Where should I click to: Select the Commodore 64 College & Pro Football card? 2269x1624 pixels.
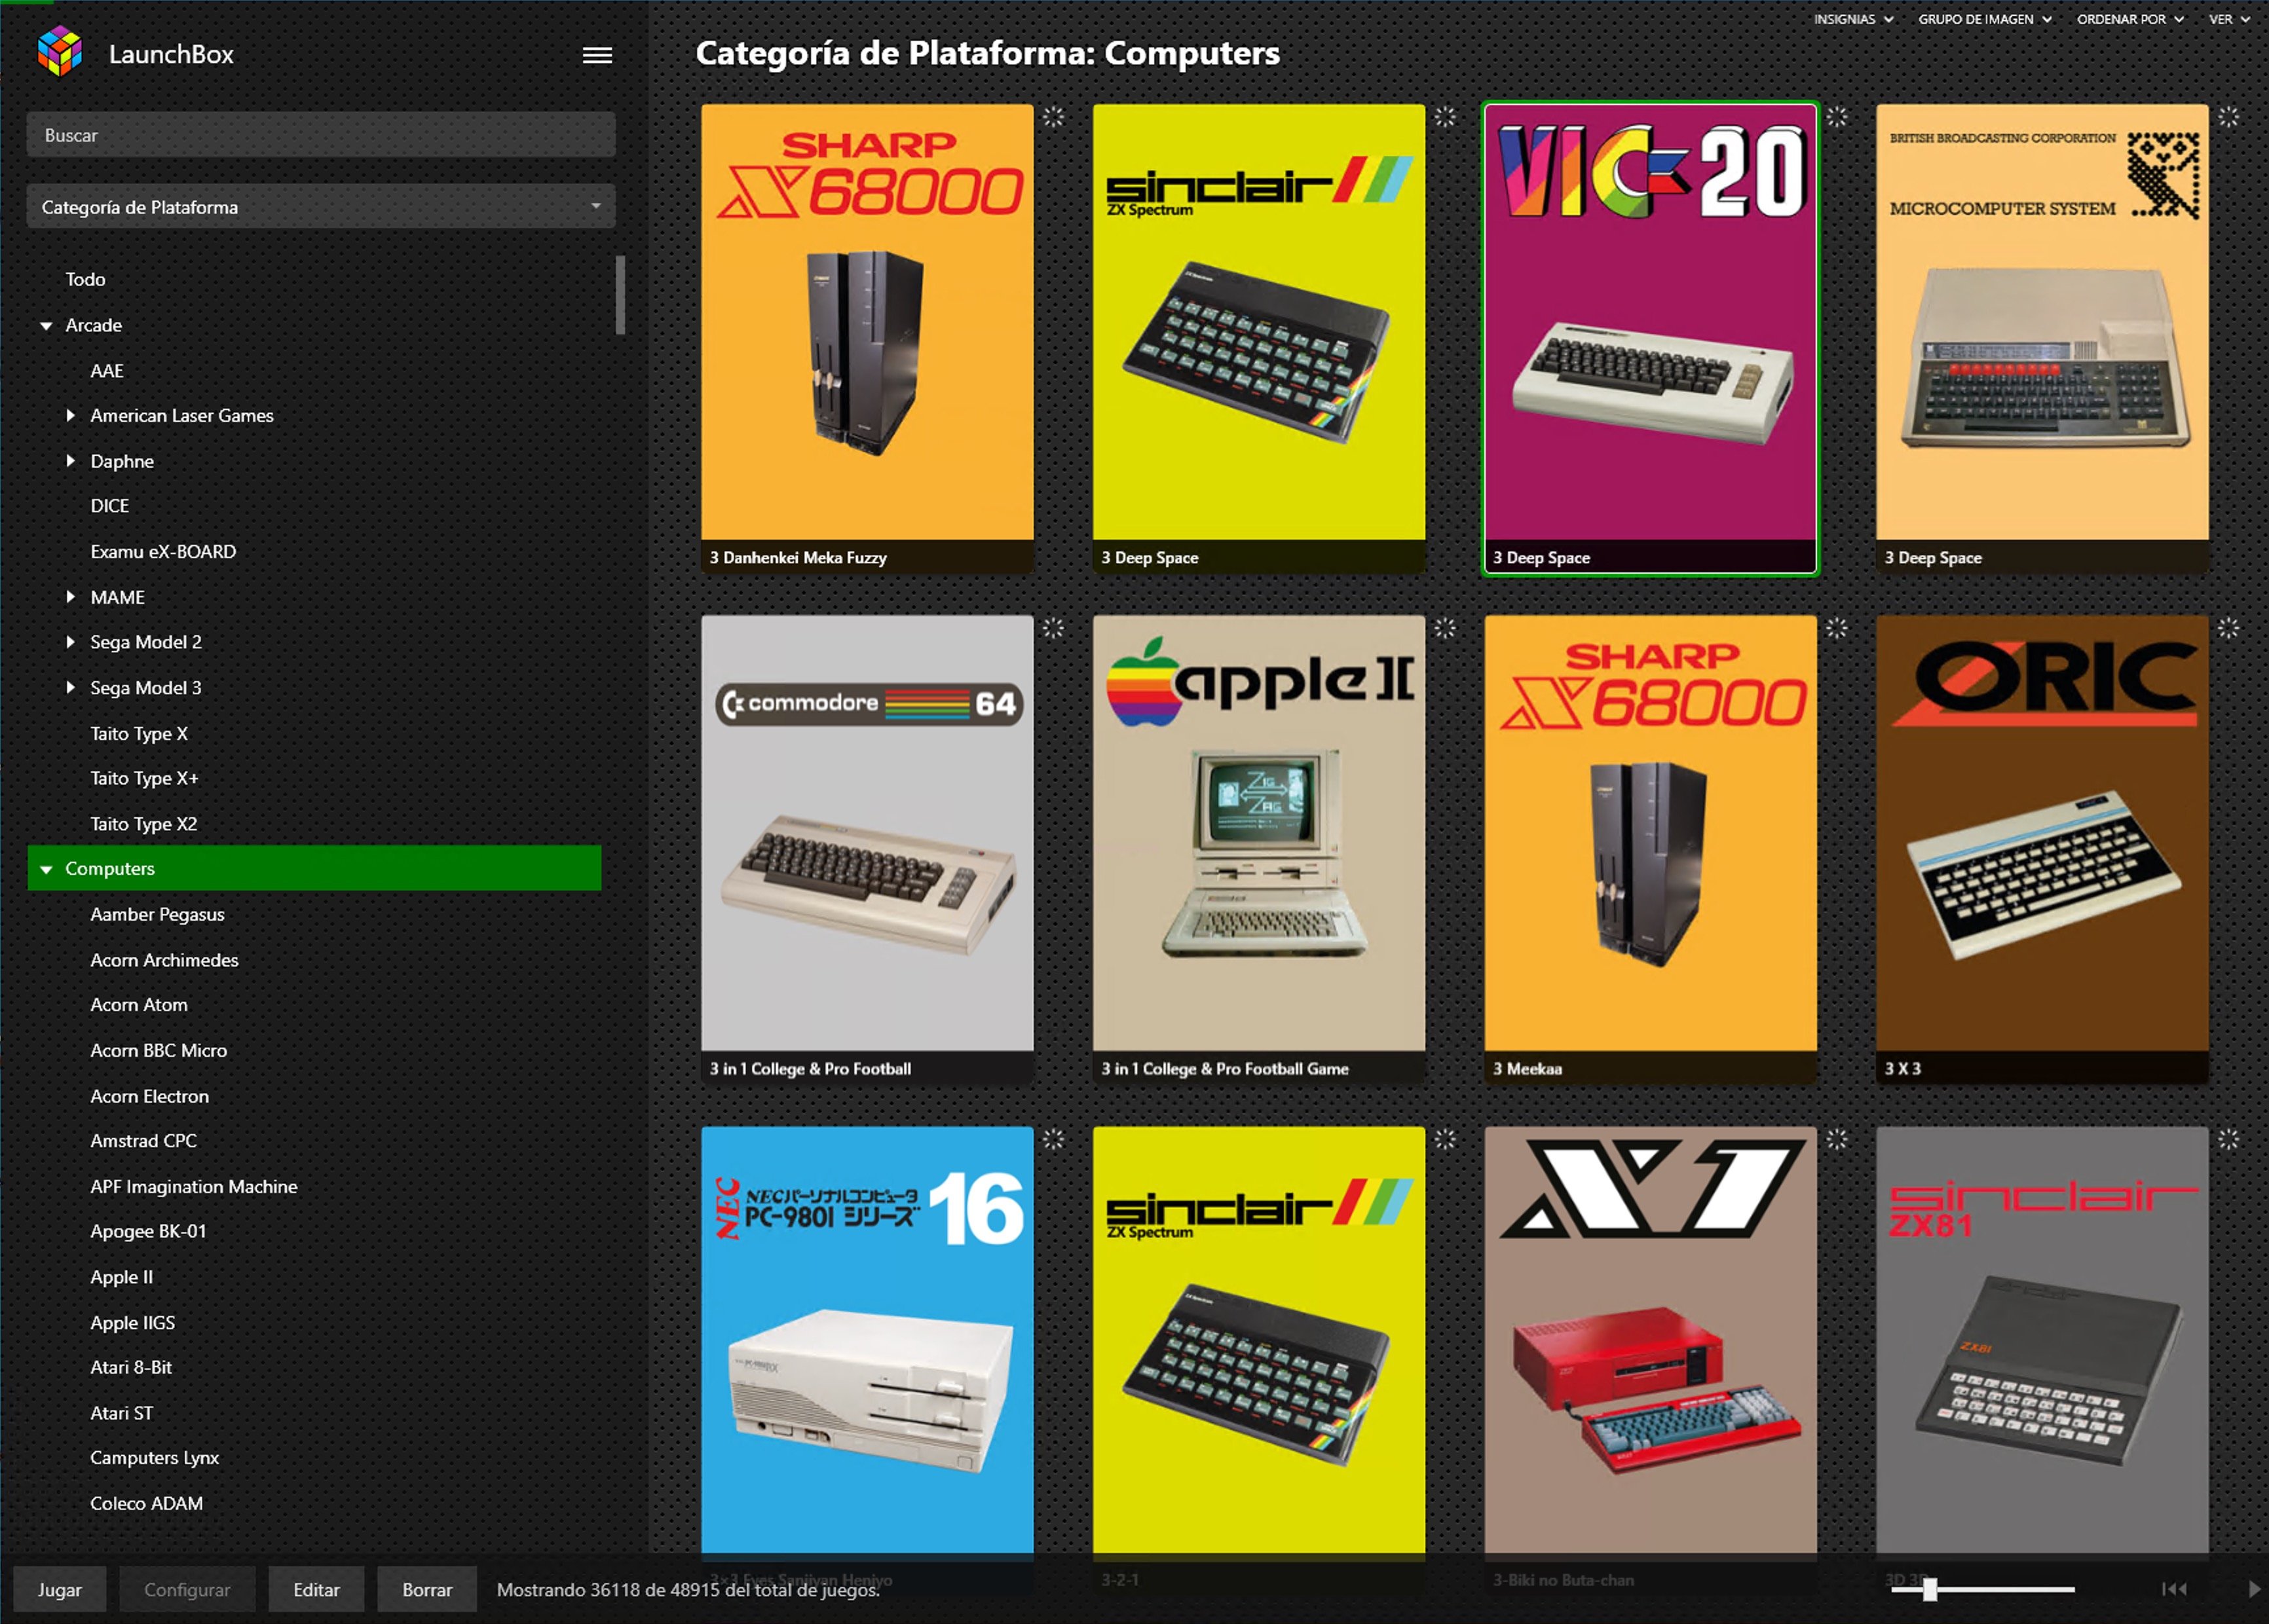pos(867,850)
